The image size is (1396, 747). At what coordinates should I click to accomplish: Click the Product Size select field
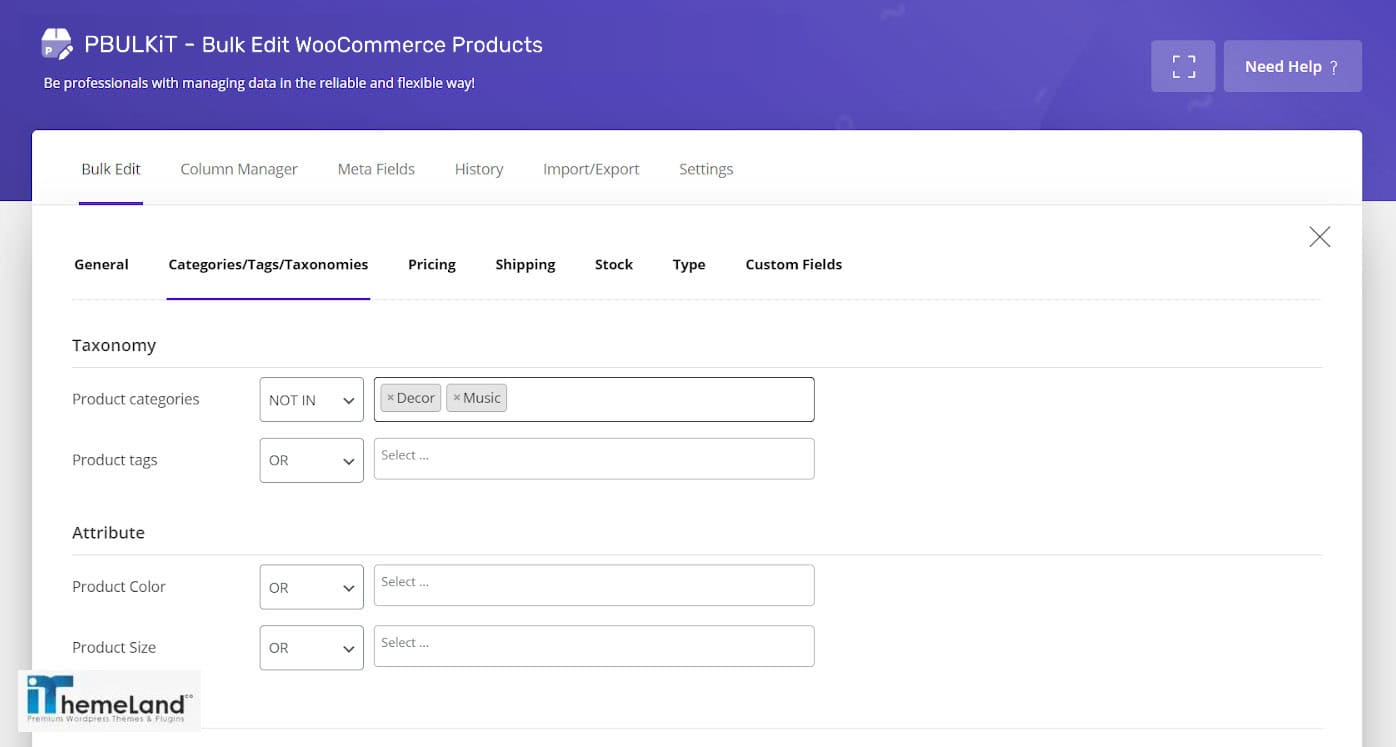click(x=594, y=647)
